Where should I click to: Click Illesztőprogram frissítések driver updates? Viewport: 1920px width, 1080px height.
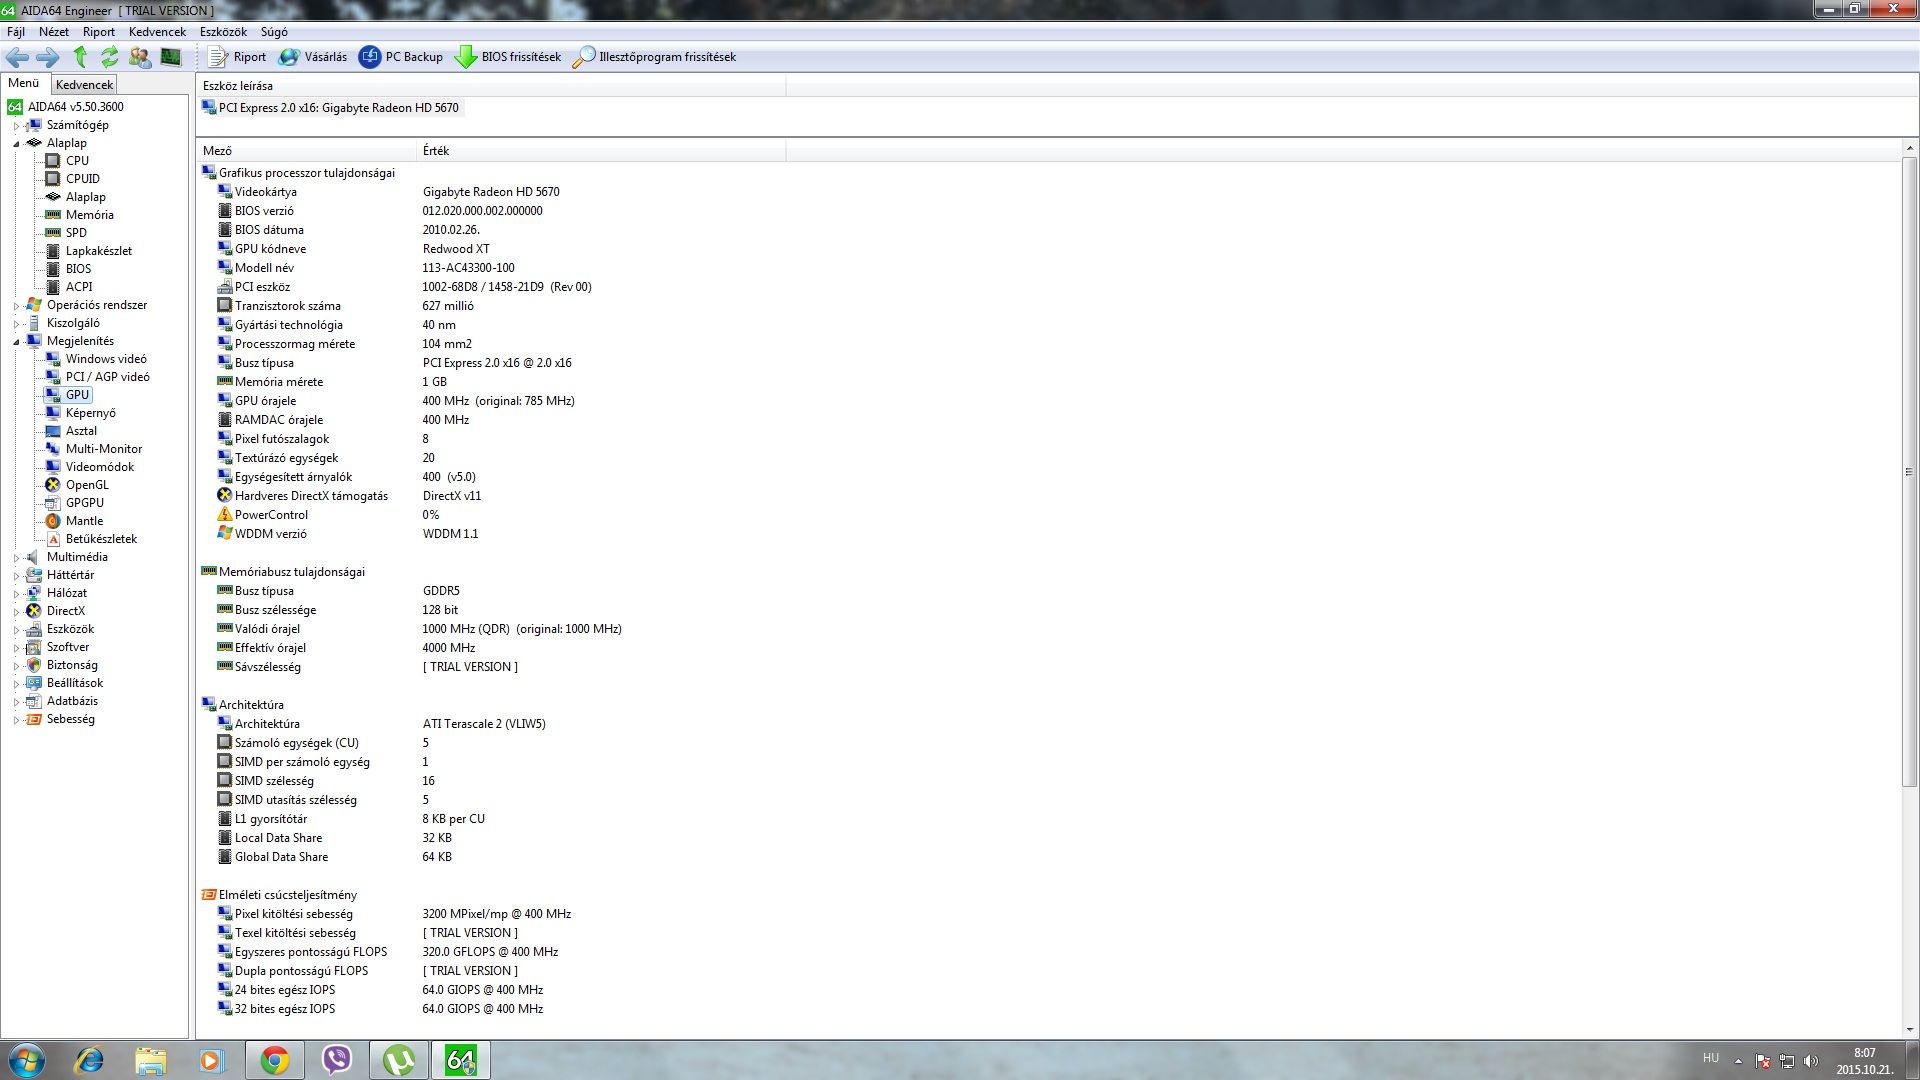[654, 57]
